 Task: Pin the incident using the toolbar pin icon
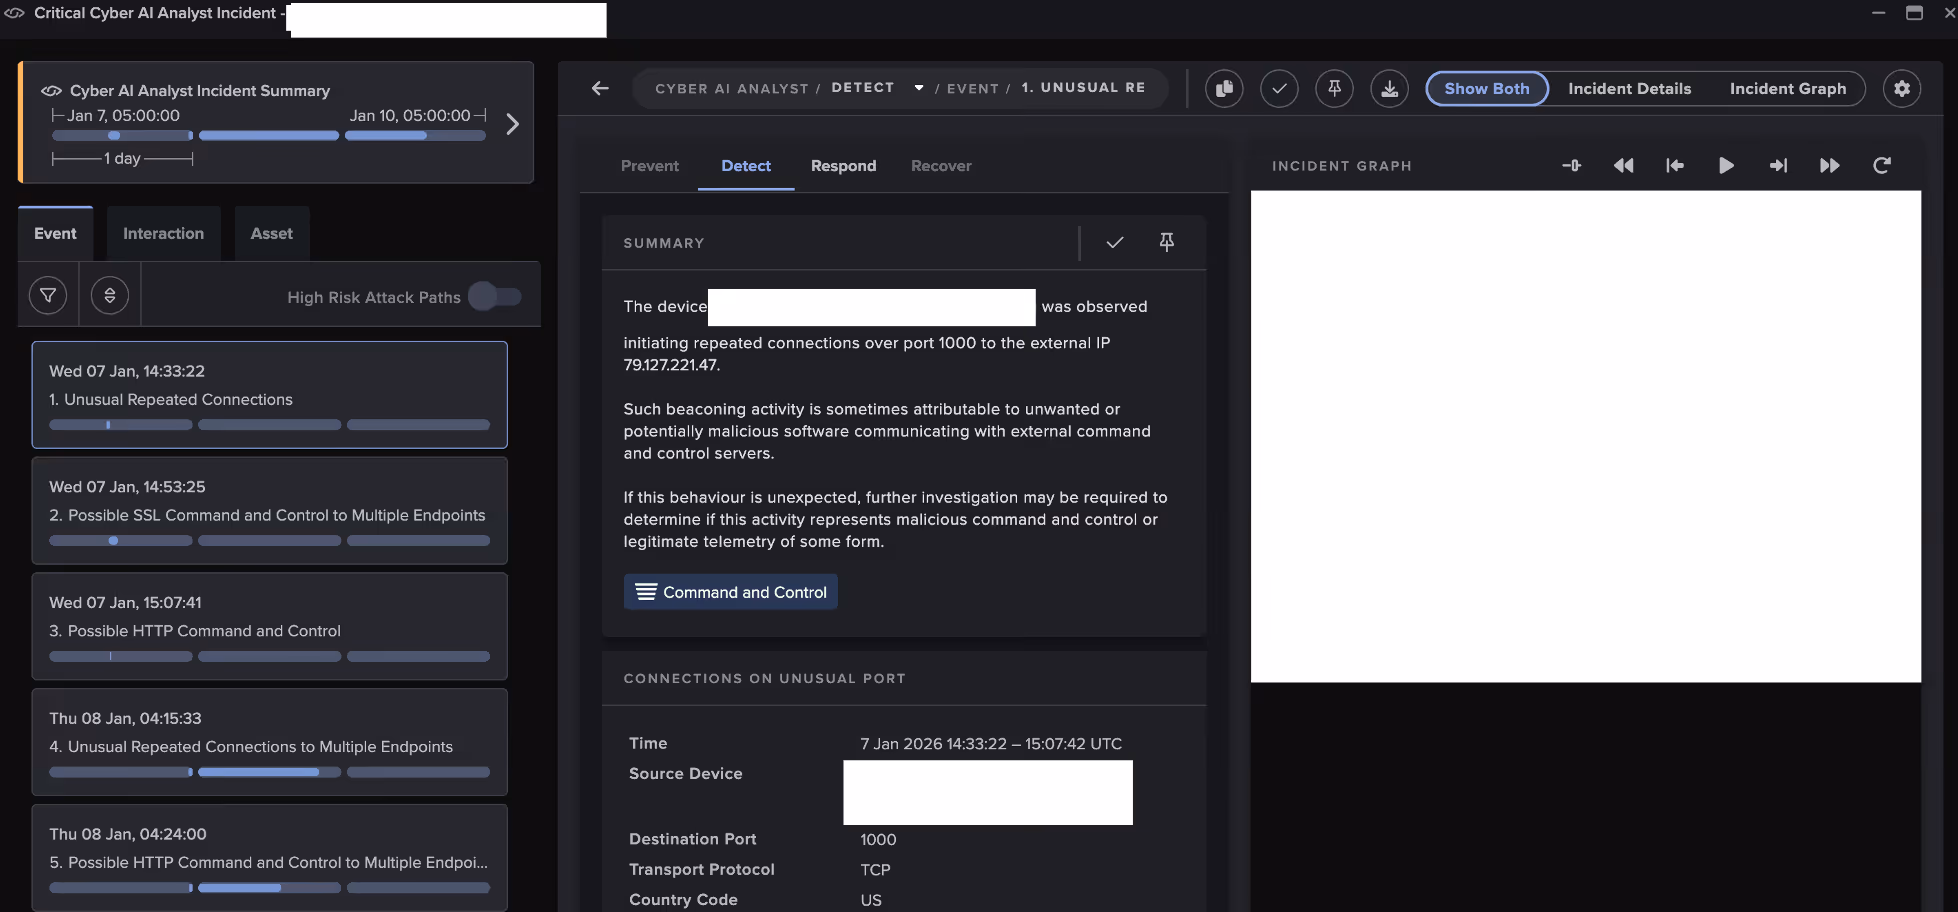(1334, 89)
